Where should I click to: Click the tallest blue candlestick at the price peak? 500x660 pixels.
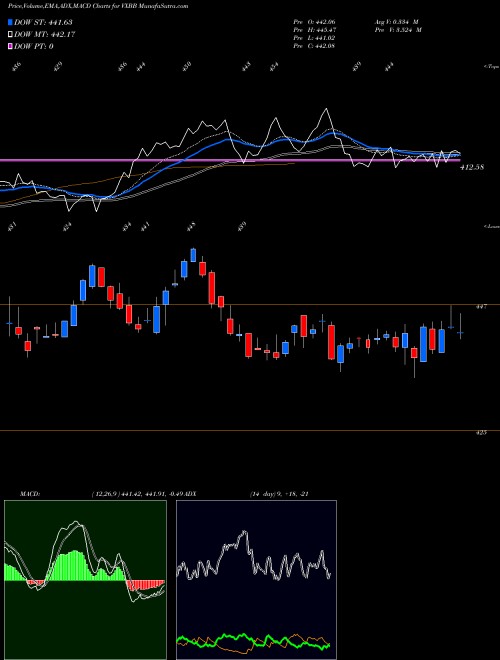[193, 255]
